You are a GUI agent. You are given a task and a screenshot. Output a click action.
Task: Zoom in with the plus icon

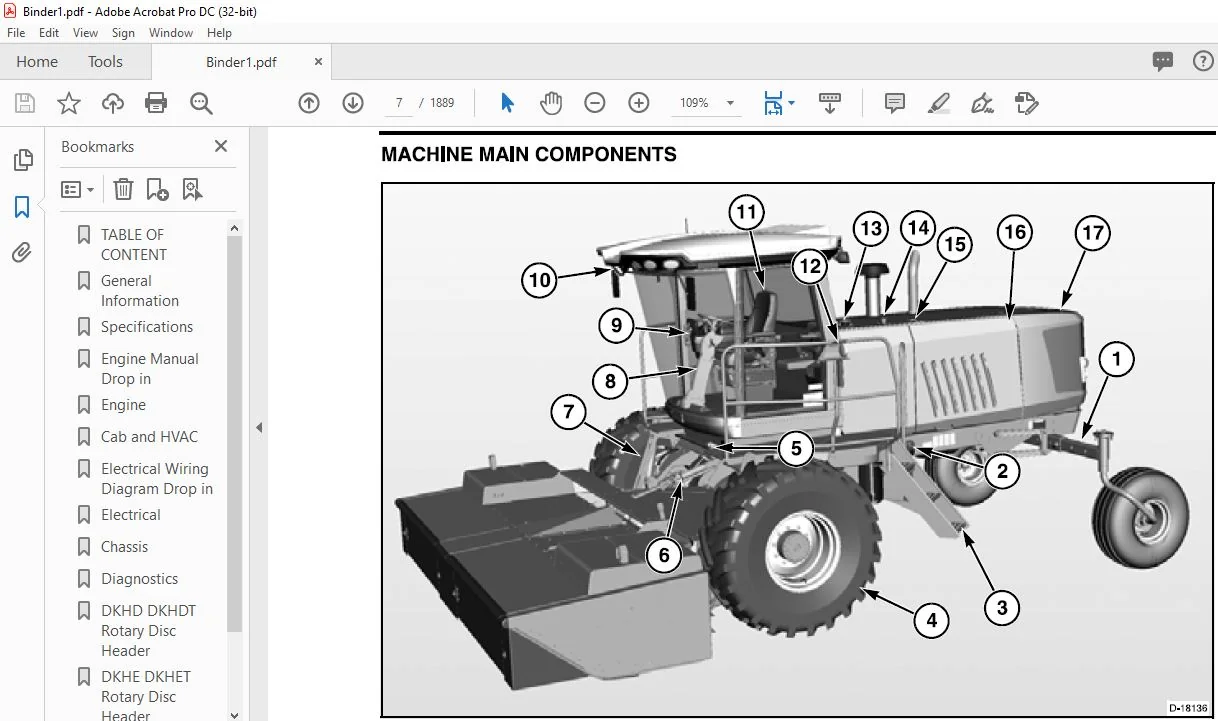click(x=639, y=103)
